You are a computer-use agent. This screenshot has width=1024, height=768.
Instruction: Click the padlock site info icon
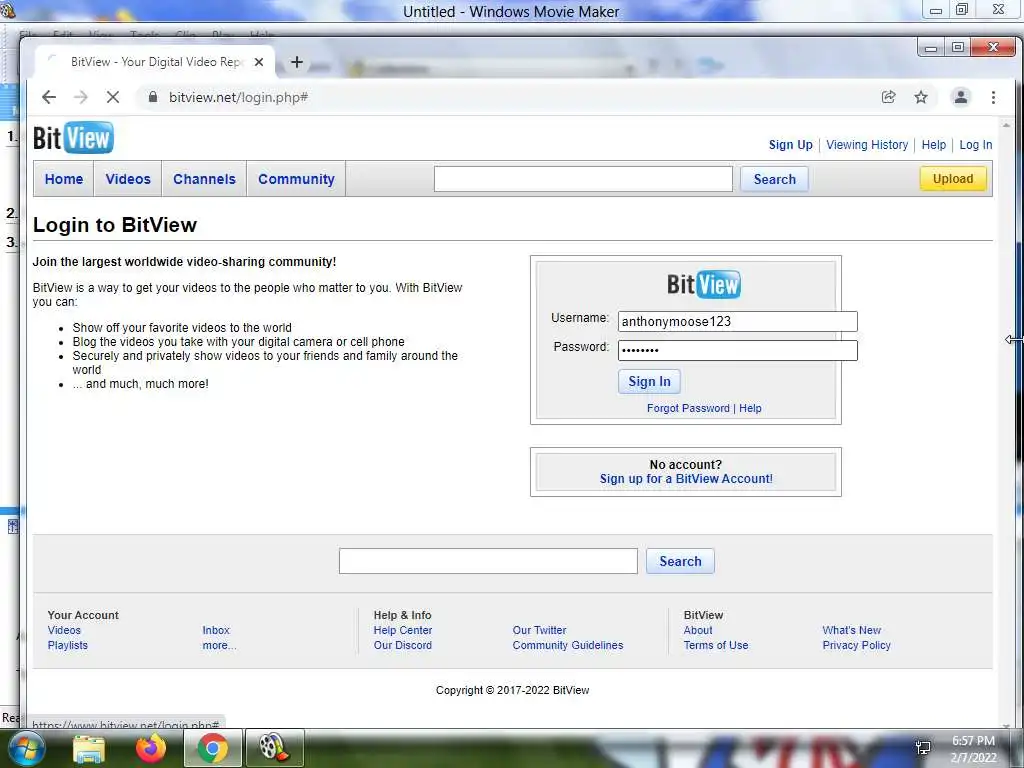[x=153, y=97]
